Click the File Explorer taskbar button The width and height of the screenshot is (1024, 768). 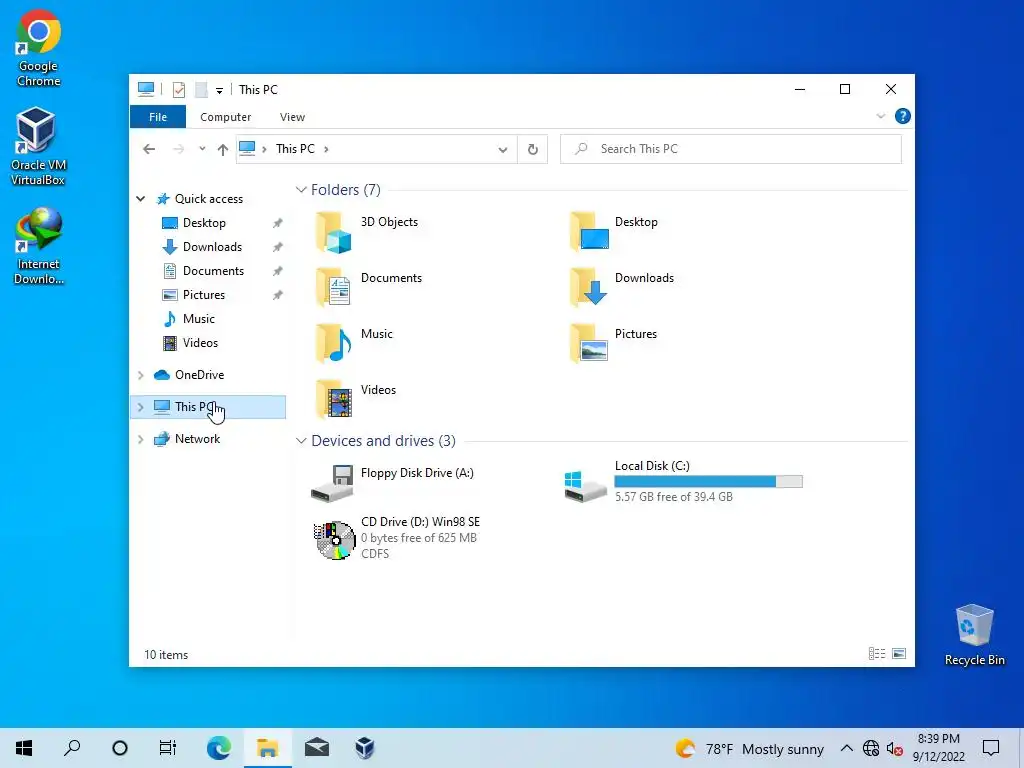click(268, 748)
